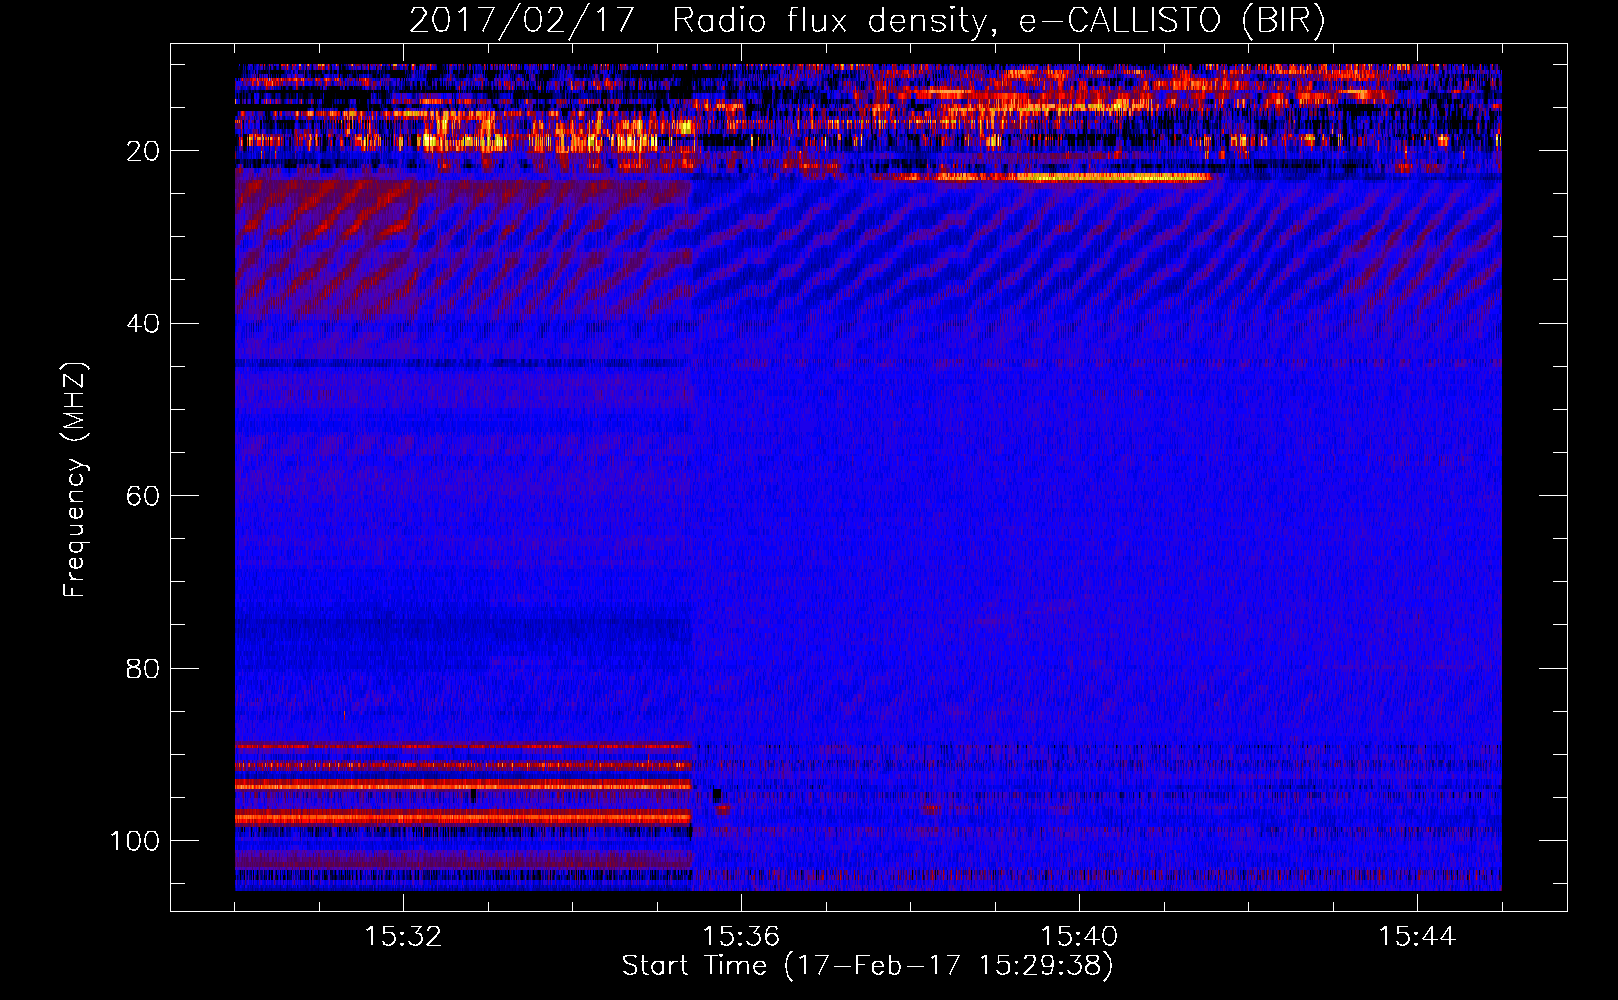
Task: Click the 15:40 time tick label
Action: click(x=1079, y=937)
